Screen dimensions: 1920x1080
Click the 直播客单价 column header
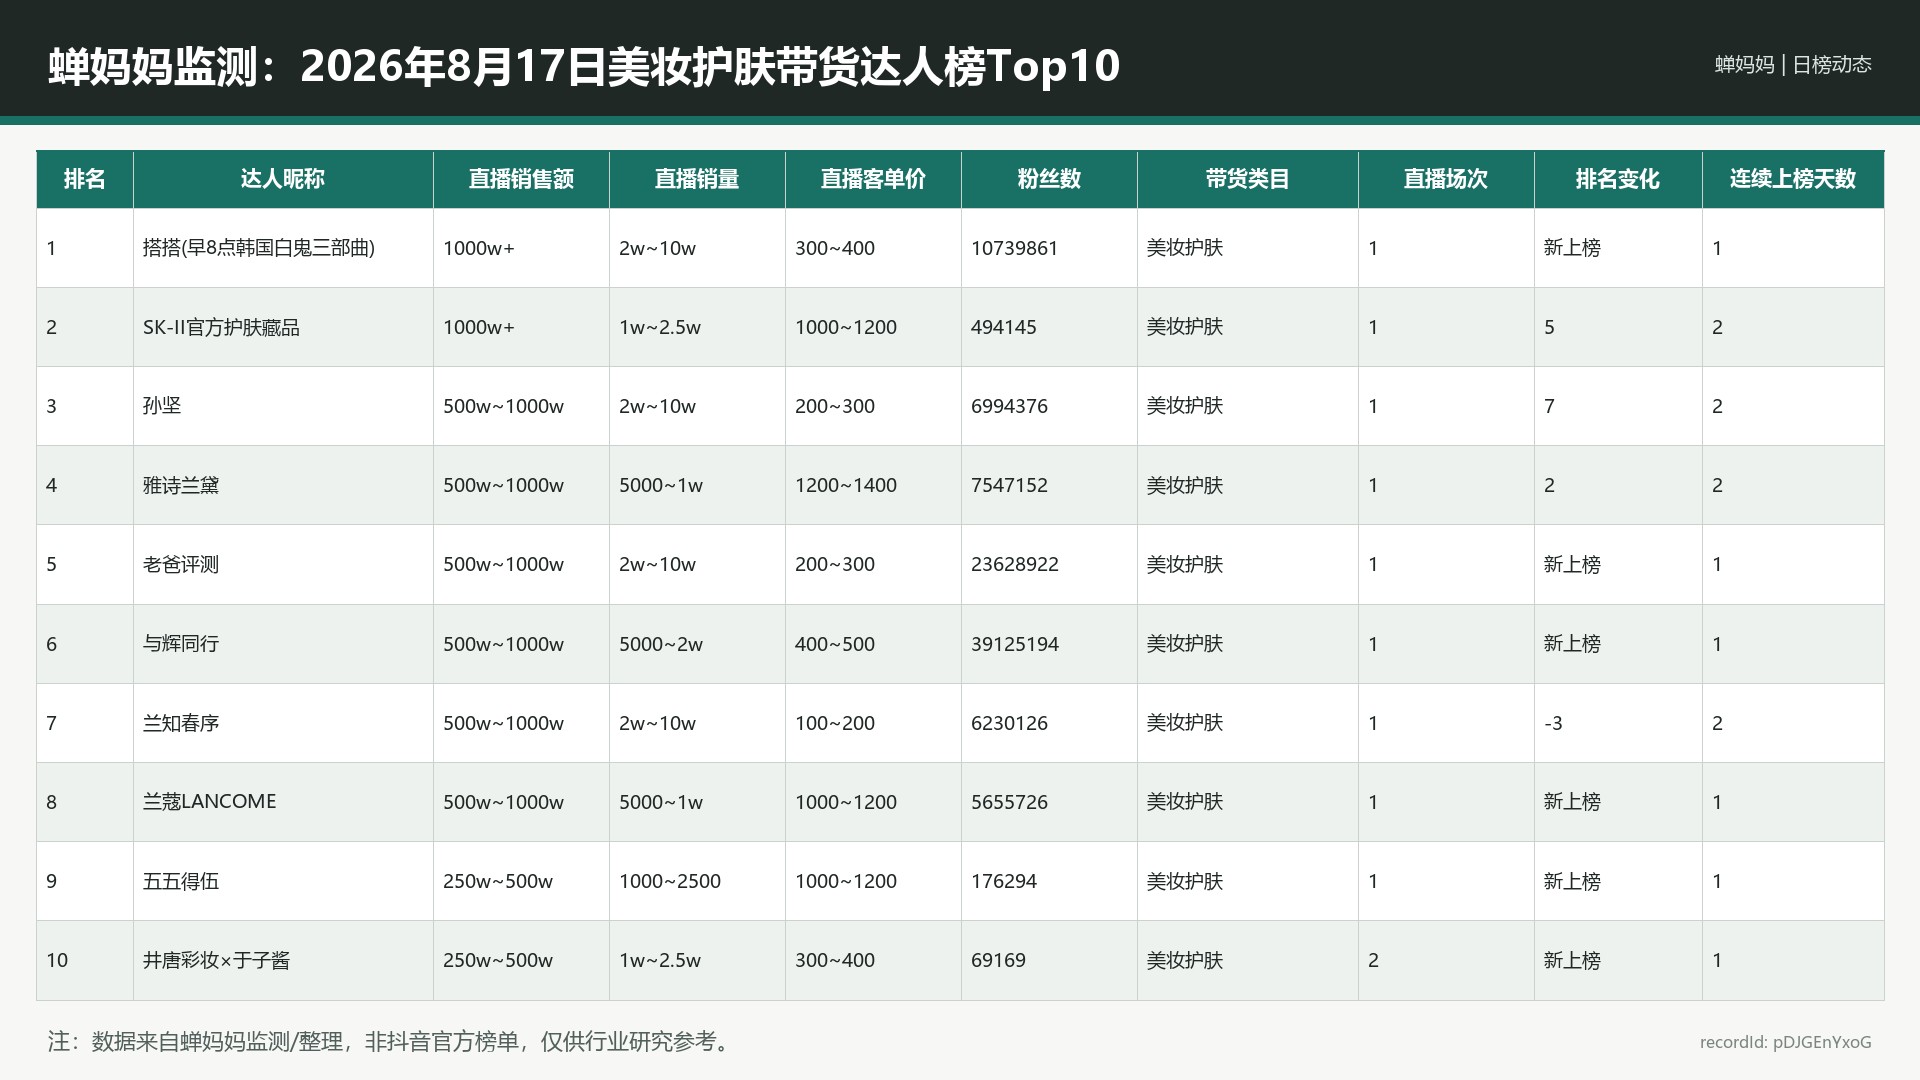[873, 179]
